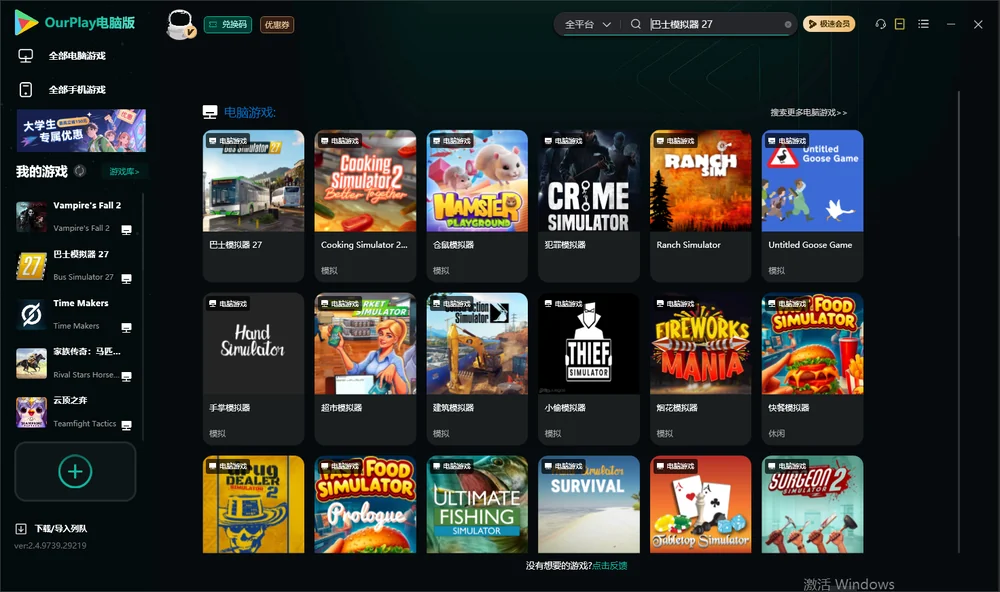Click the vertical scrollbar on results
The width and height of the screenshot is (1000, 592).
(958, 322)
